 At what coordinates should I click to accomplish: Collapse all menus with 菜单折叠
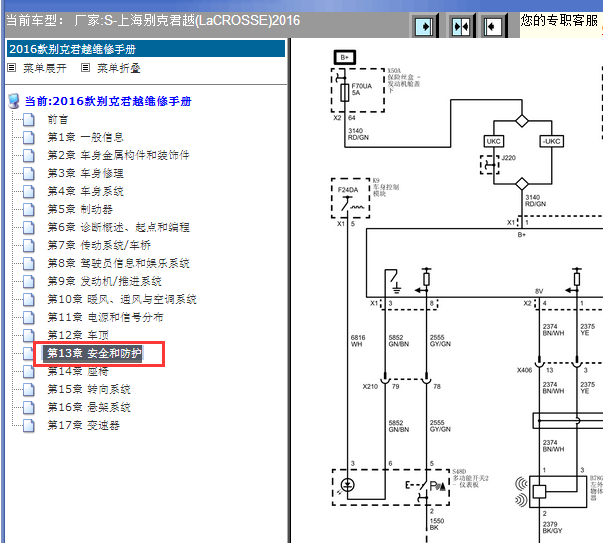(x=118, y=68)
